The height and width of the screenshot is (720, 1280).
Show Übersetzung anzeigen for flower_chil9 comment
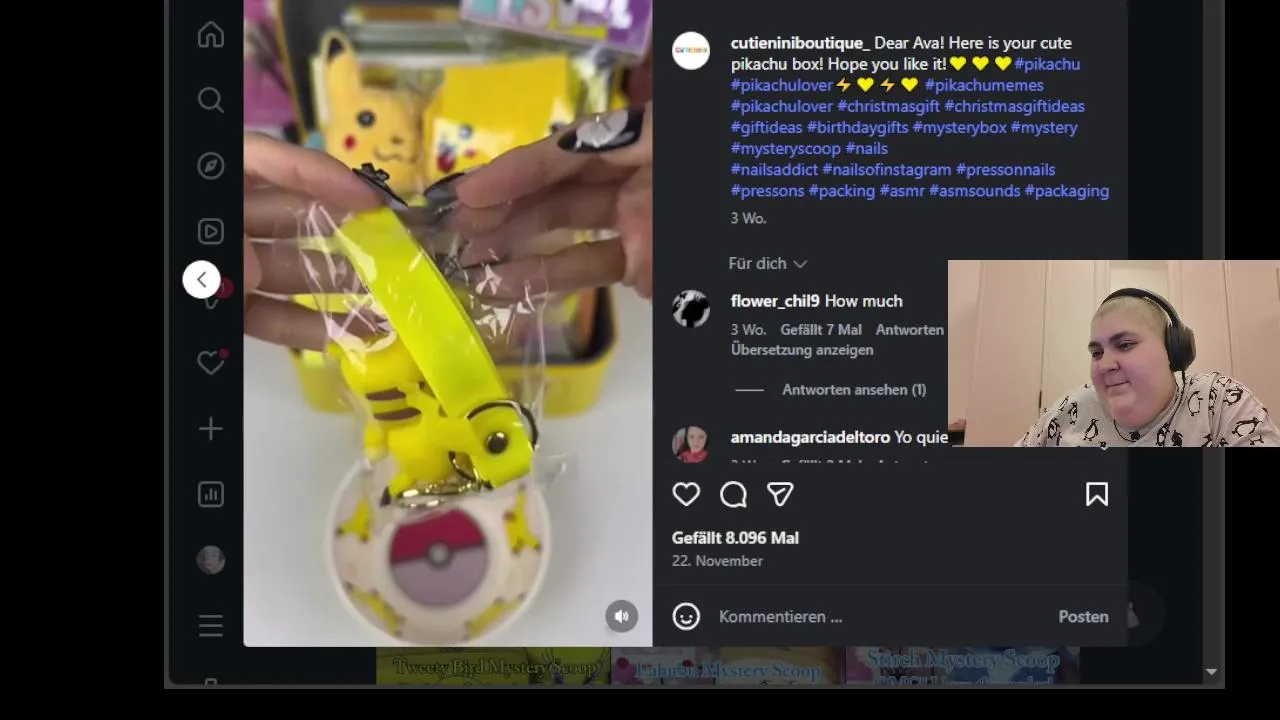tap(802, 350)
